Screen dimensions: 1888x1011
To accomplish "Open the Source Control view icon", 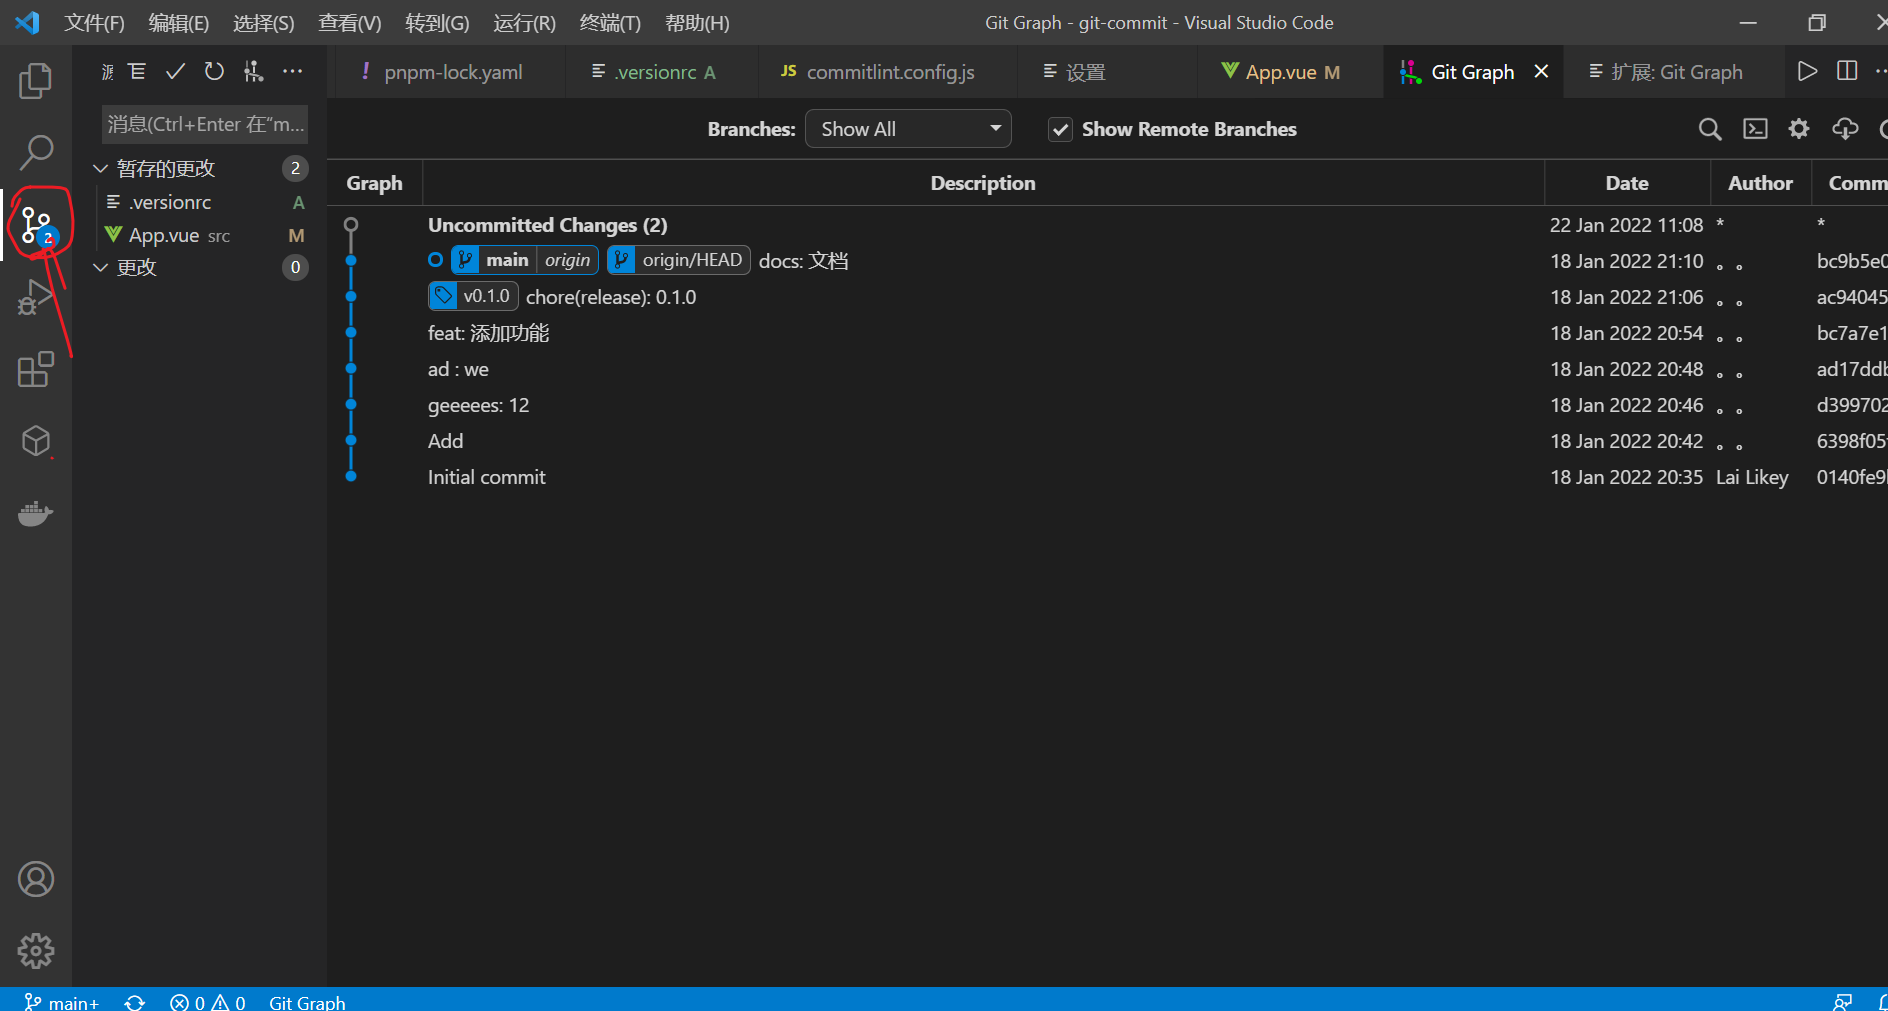I will pos(36,225).
